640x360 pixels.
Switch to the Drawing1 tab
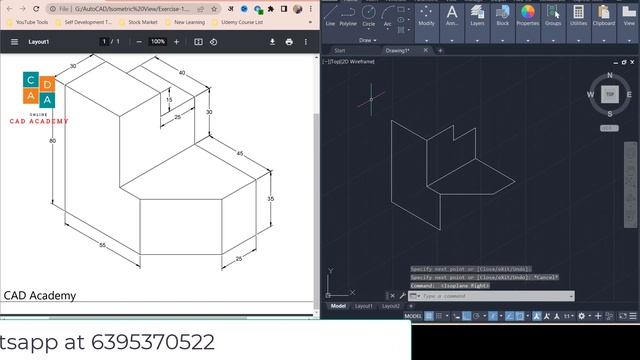click(x=397, y=51)
